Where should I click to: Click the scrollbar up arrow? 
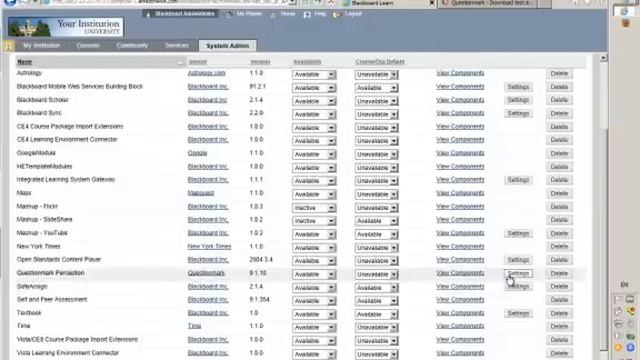click(x=603, y=58)
